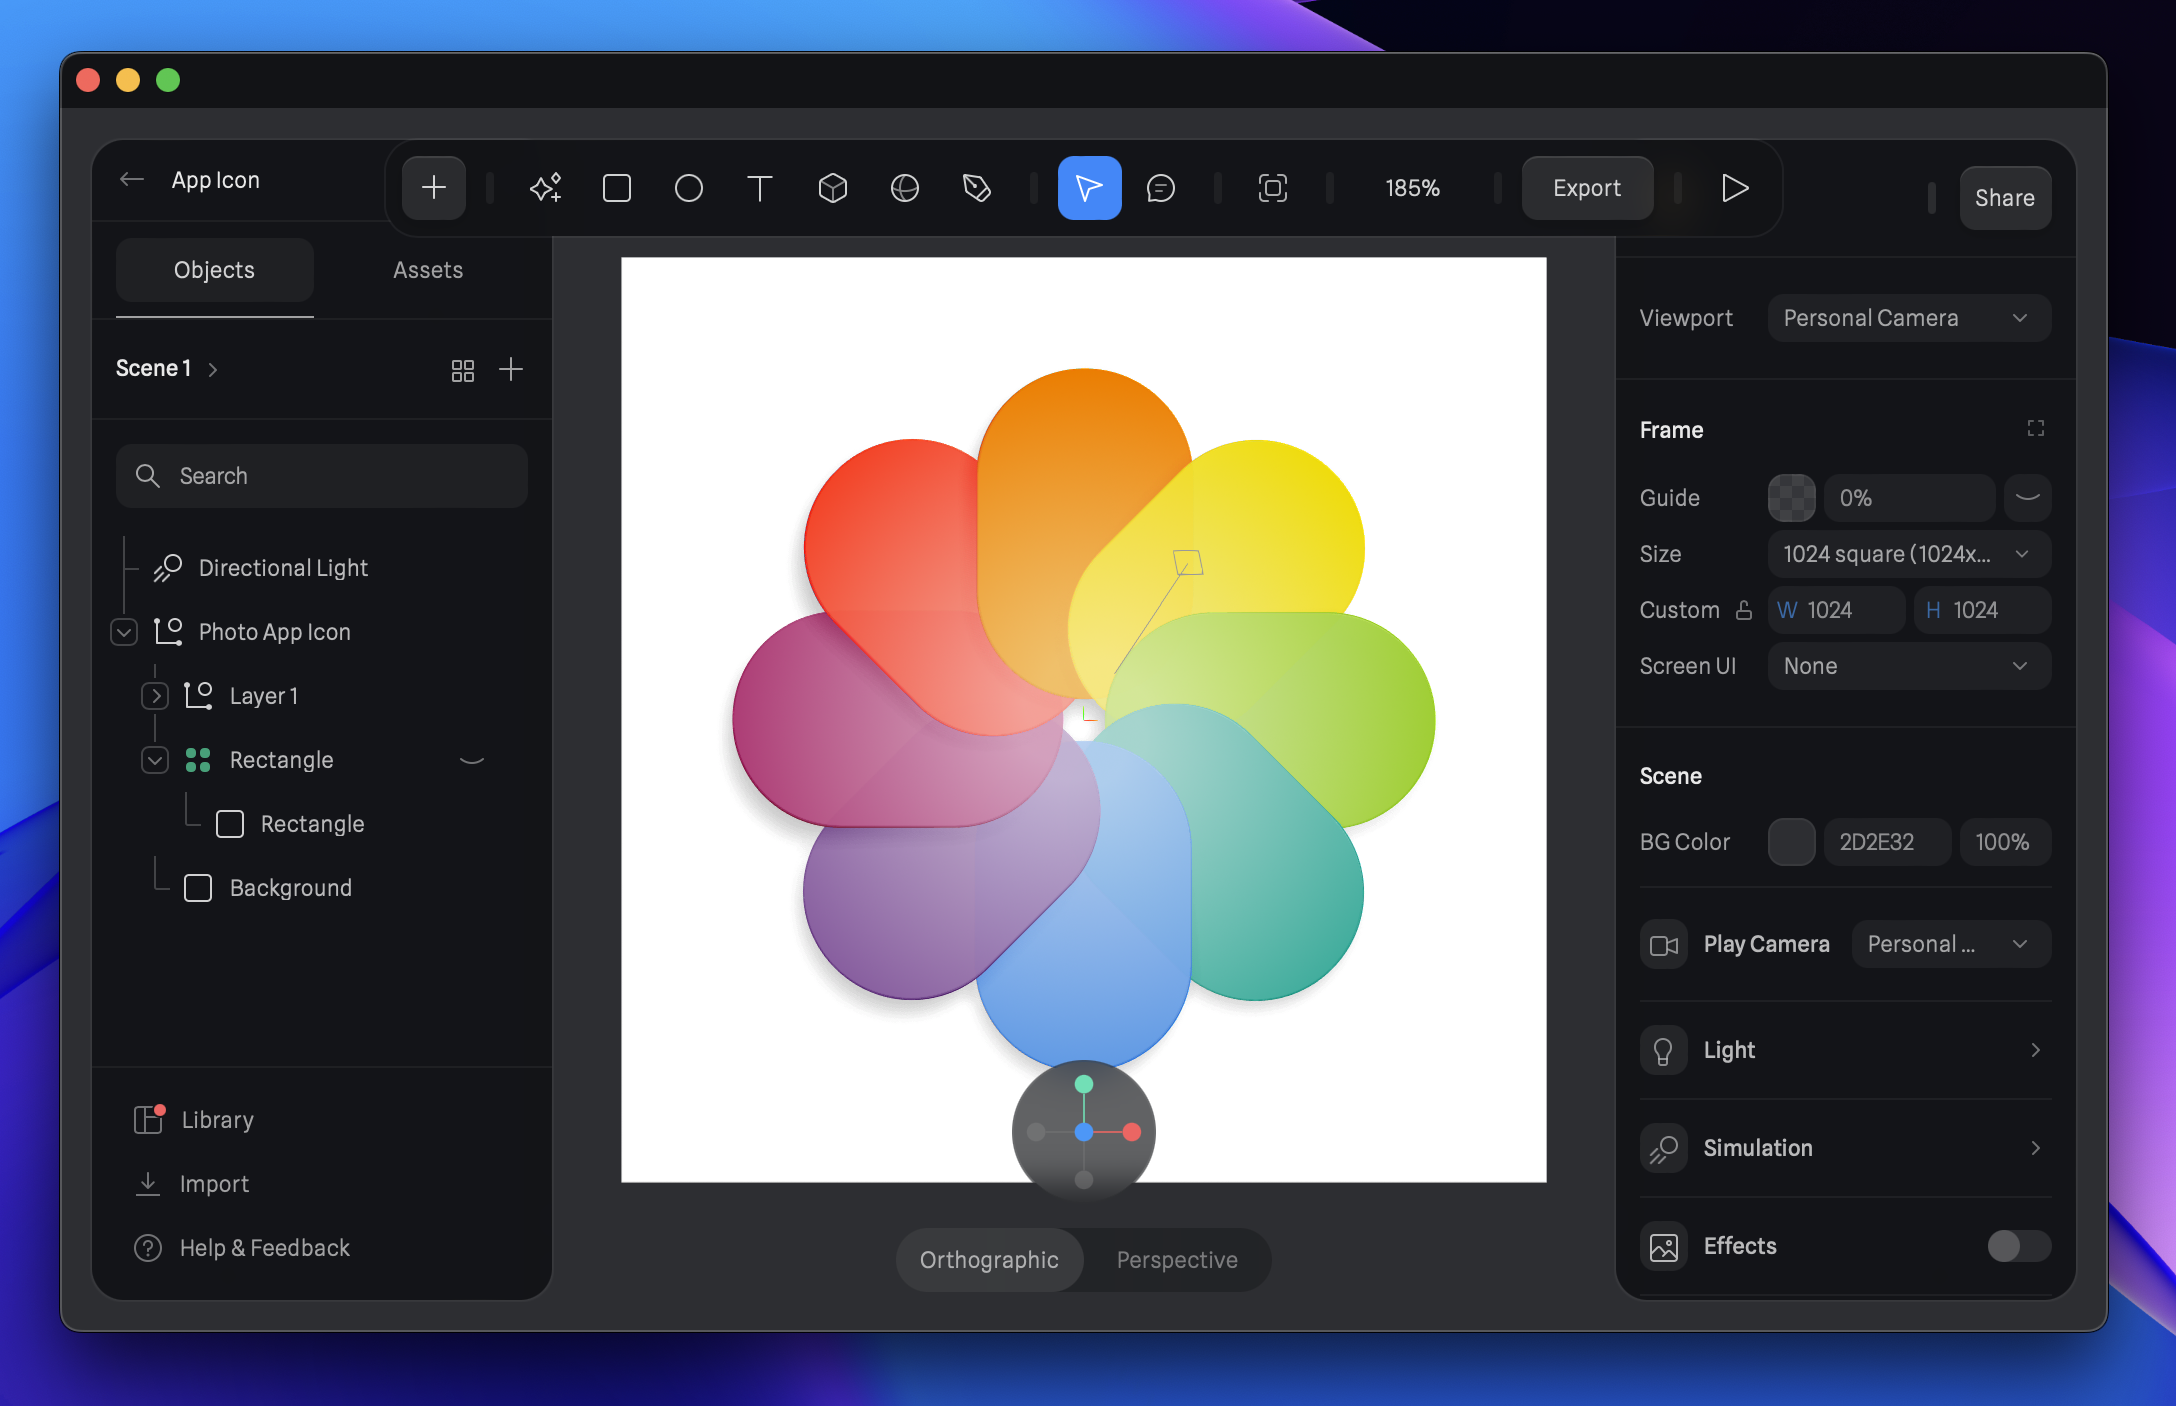Open Help & Feedback

pos(264,1247)
